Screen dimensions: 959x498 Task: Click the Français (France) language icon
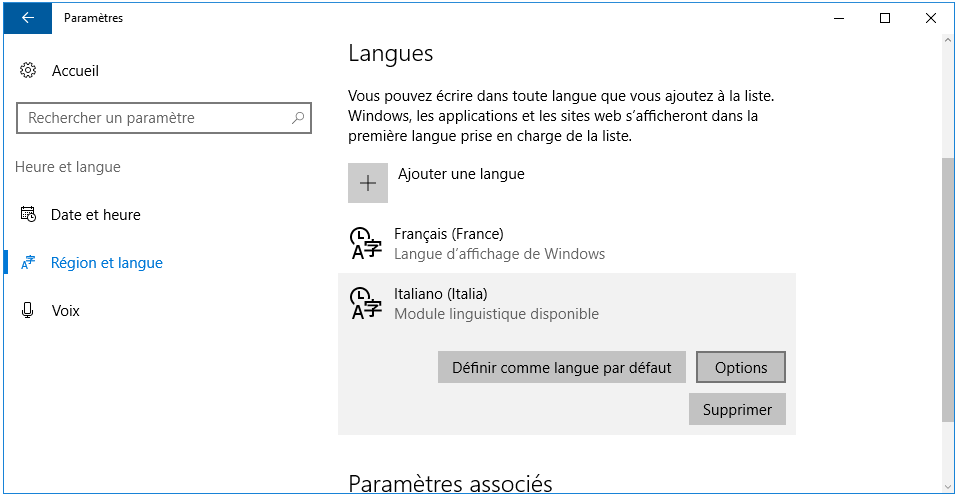pyautogui.click(x=366, y=243)
